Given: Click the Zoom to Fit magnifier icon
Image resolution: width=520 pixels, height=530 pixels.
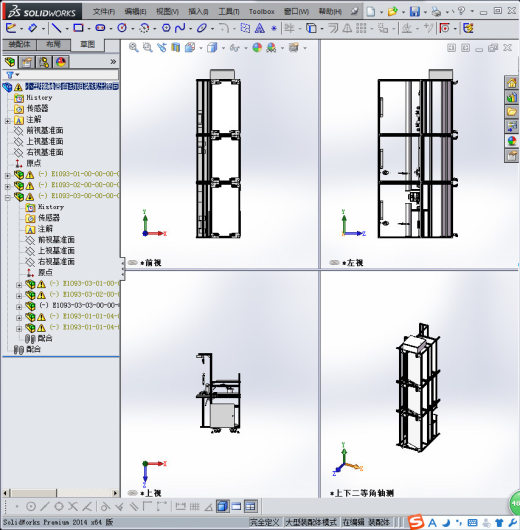Looking at the screenshot, I should 134,48.
